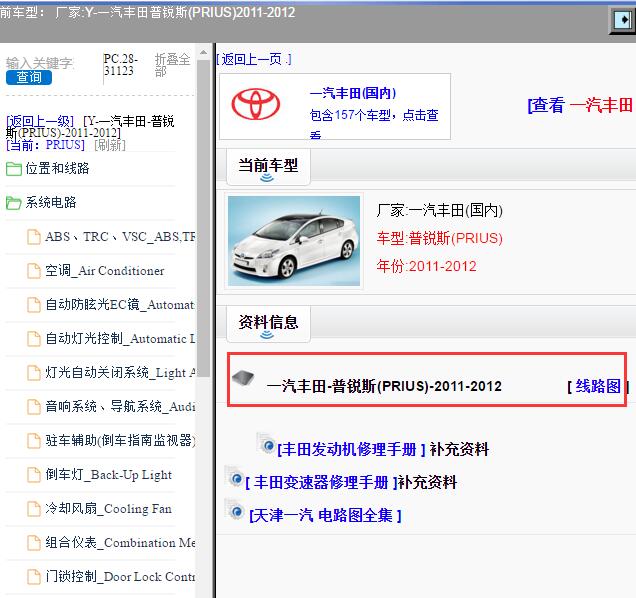Click the sidebar vertical scrollbar thumb
The height and width of the screenshot is (598, 636).
(x=204, y=218)
